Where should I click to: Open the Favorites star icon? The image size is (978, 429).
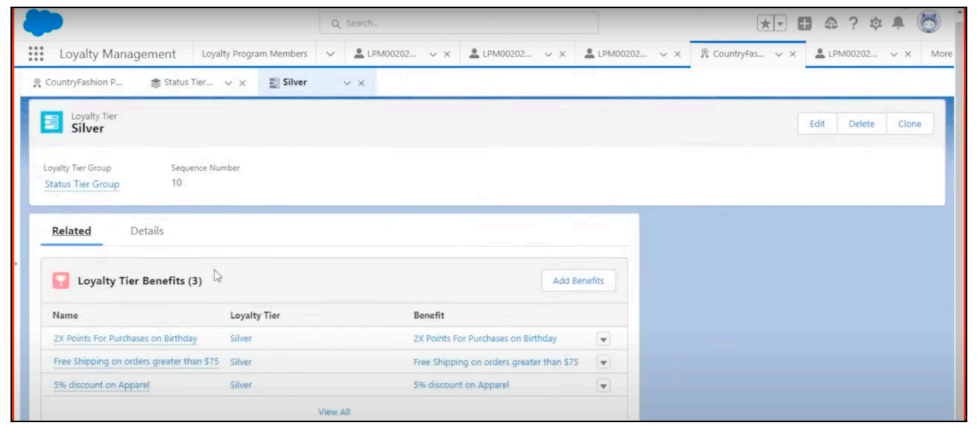(765, 23)
